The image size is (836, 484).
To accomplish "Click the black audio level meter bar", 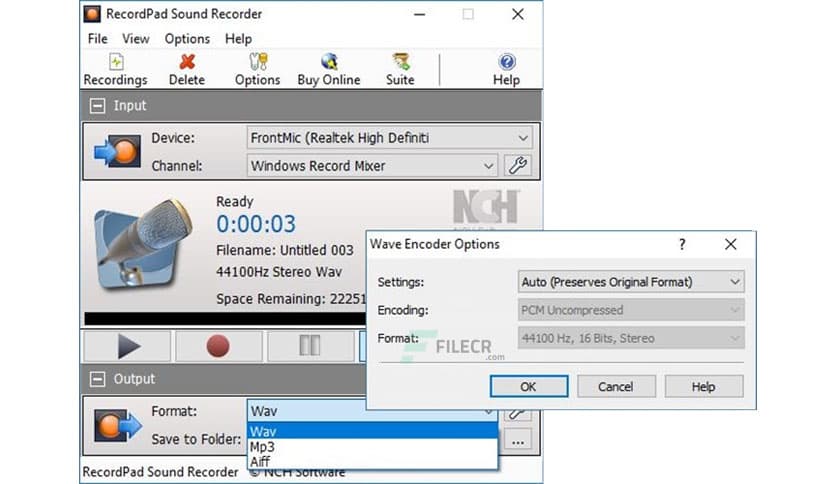I will pyautogui.click(x=225, y=319).
